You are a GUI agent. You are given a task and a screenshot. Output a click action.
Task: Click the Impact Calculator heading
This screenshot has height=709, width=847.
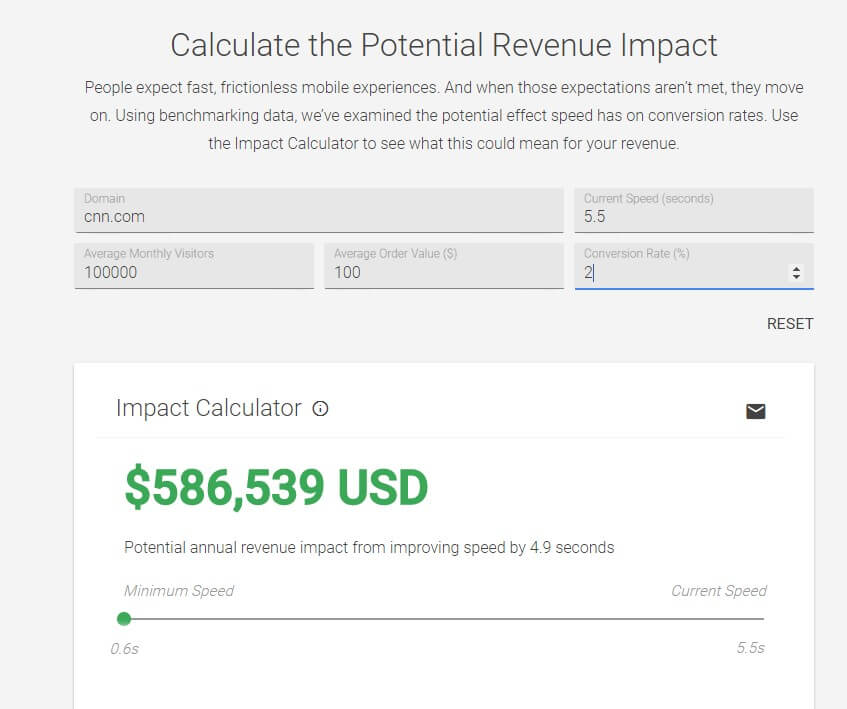(208, 408)
